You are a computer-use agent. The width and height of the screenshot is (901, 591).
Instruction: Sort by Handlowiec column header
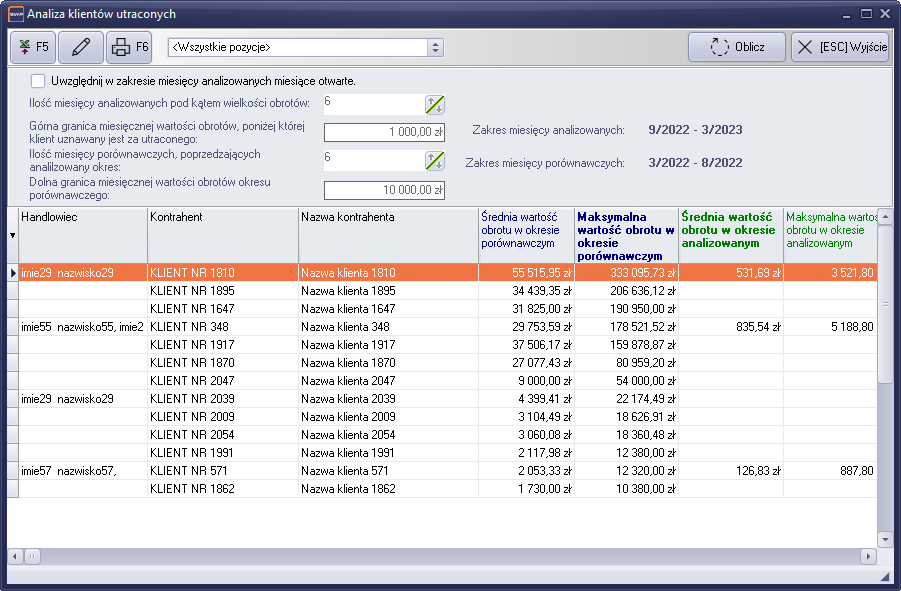point(82,217)
